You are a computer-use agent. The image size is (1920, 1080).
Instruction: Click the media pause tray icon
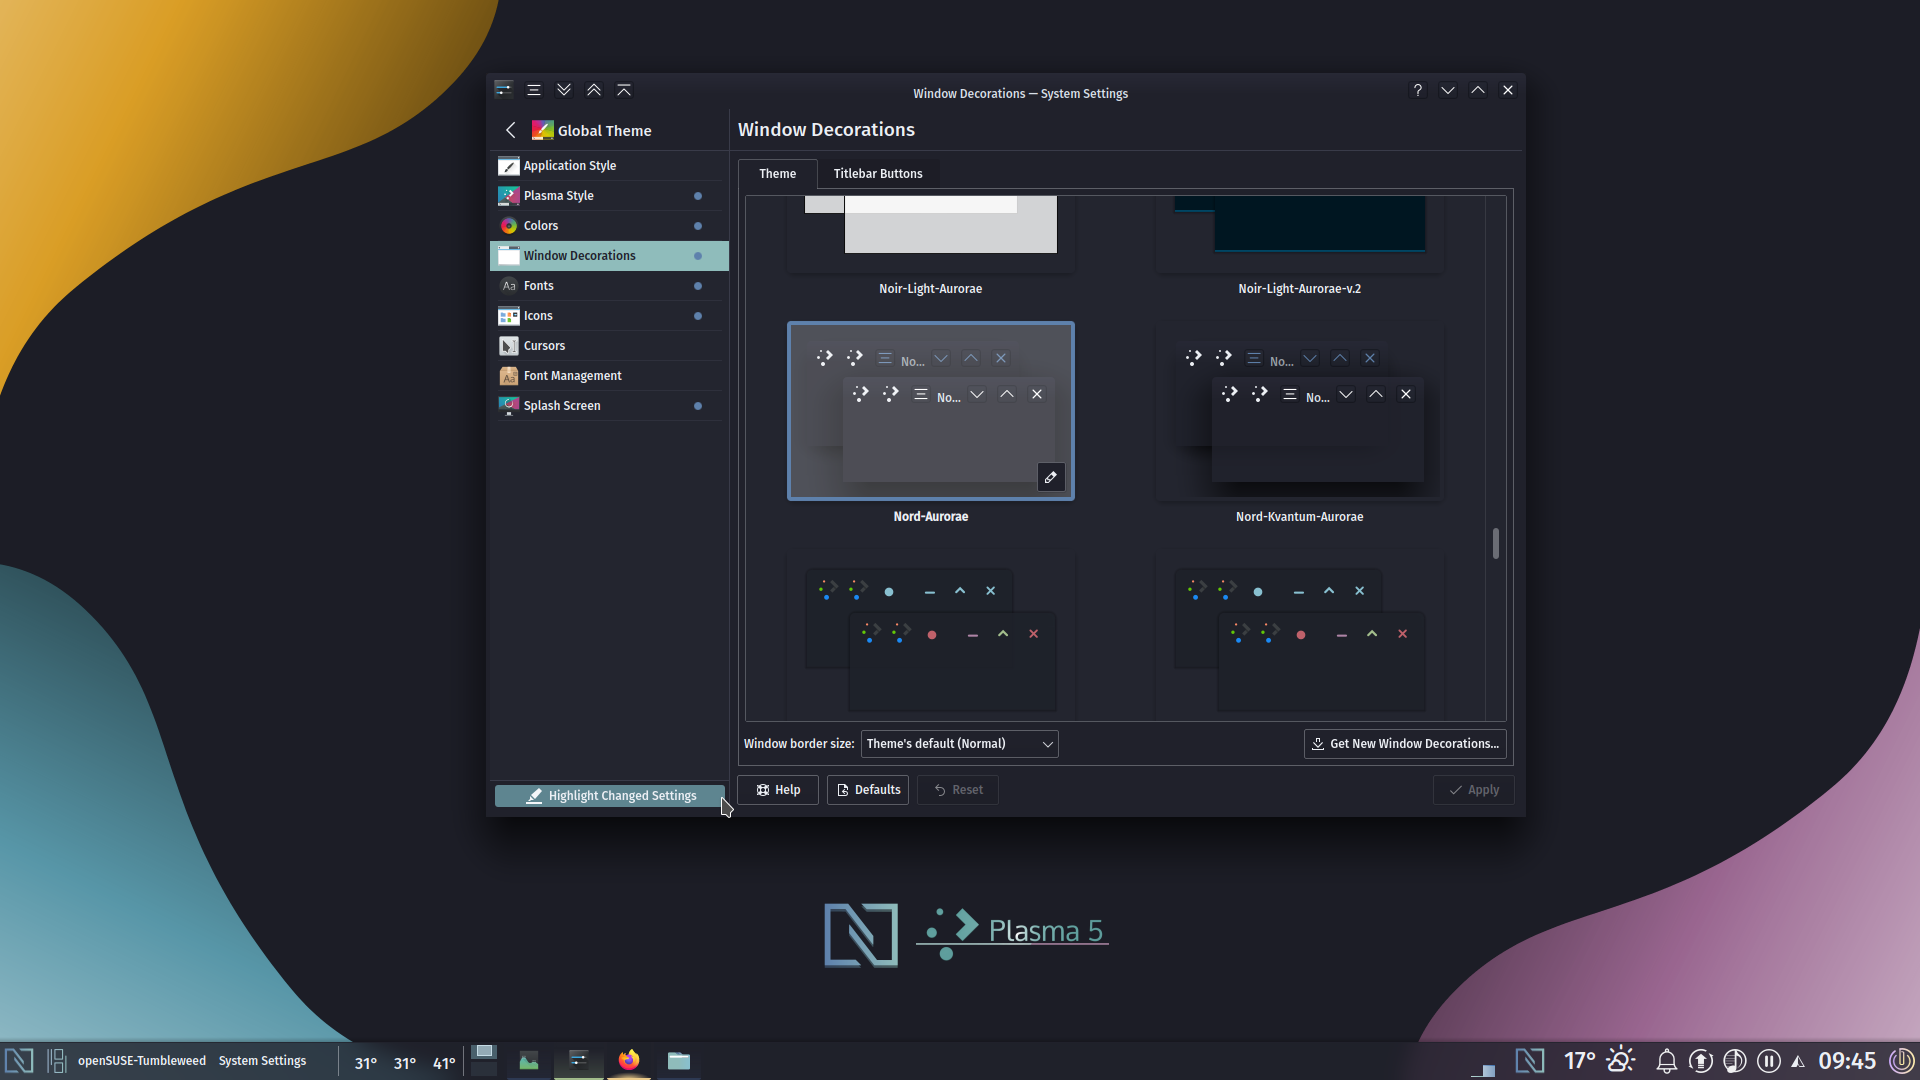tap(1769, 1061)
